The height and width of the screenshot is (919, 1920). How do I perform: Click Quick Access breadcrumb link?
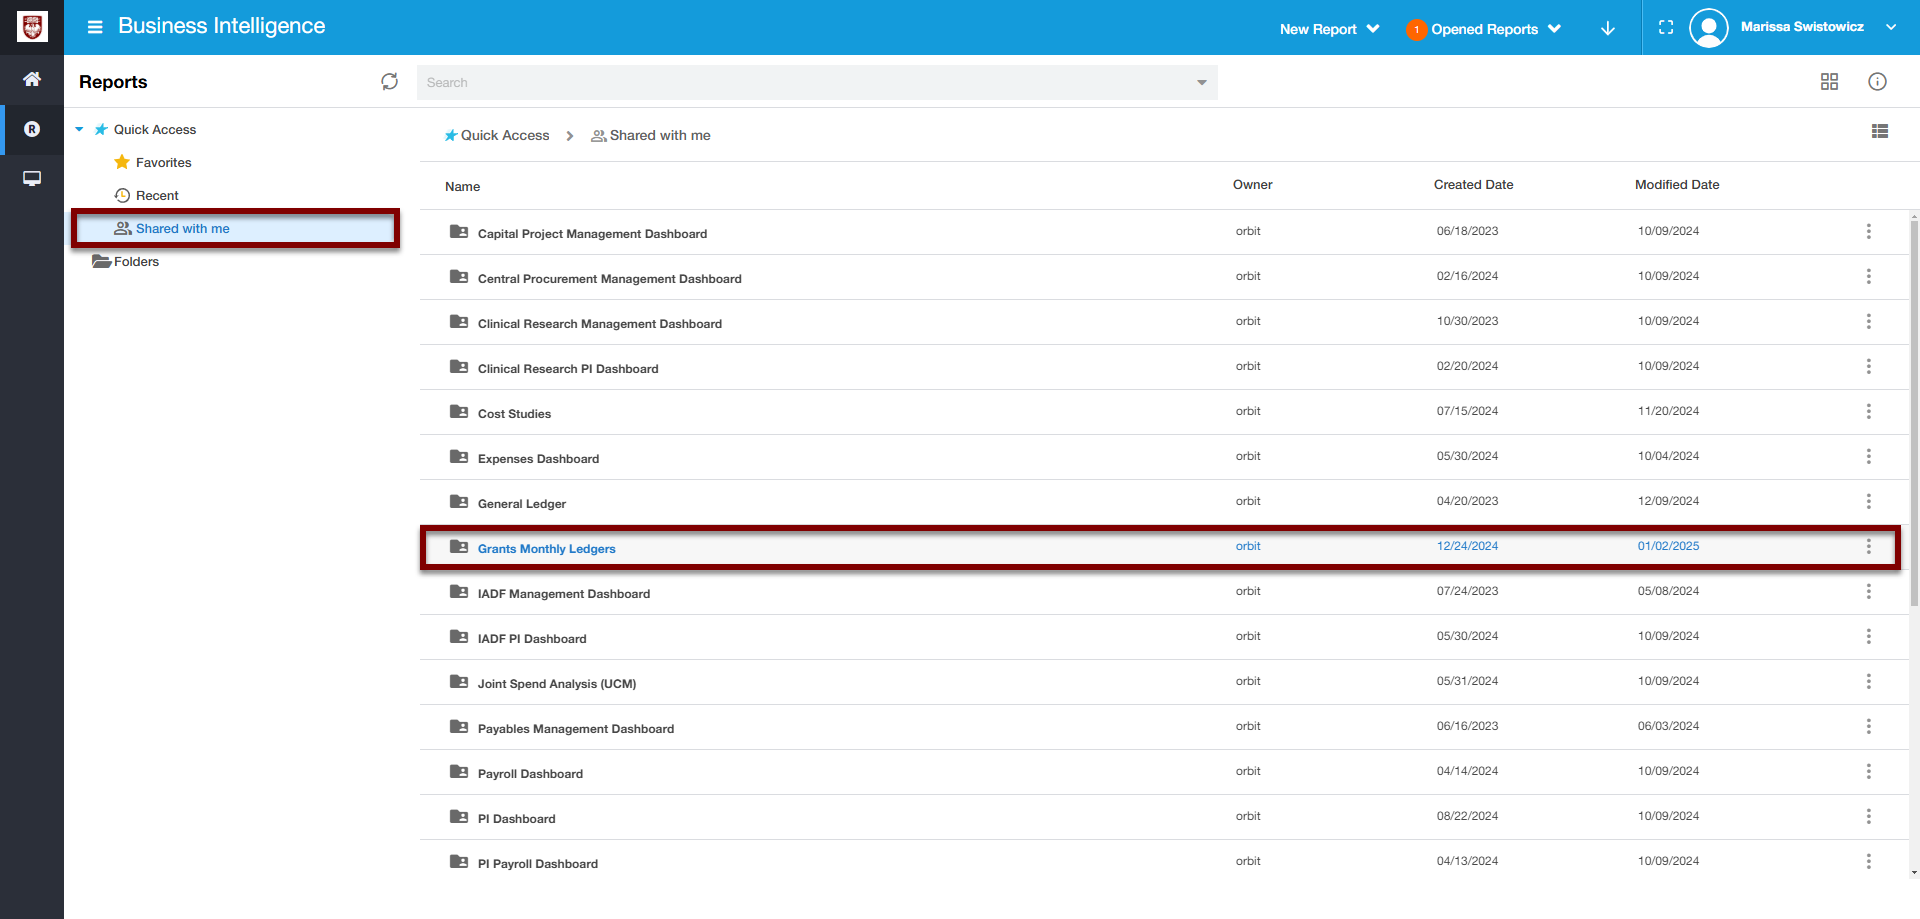504,136
